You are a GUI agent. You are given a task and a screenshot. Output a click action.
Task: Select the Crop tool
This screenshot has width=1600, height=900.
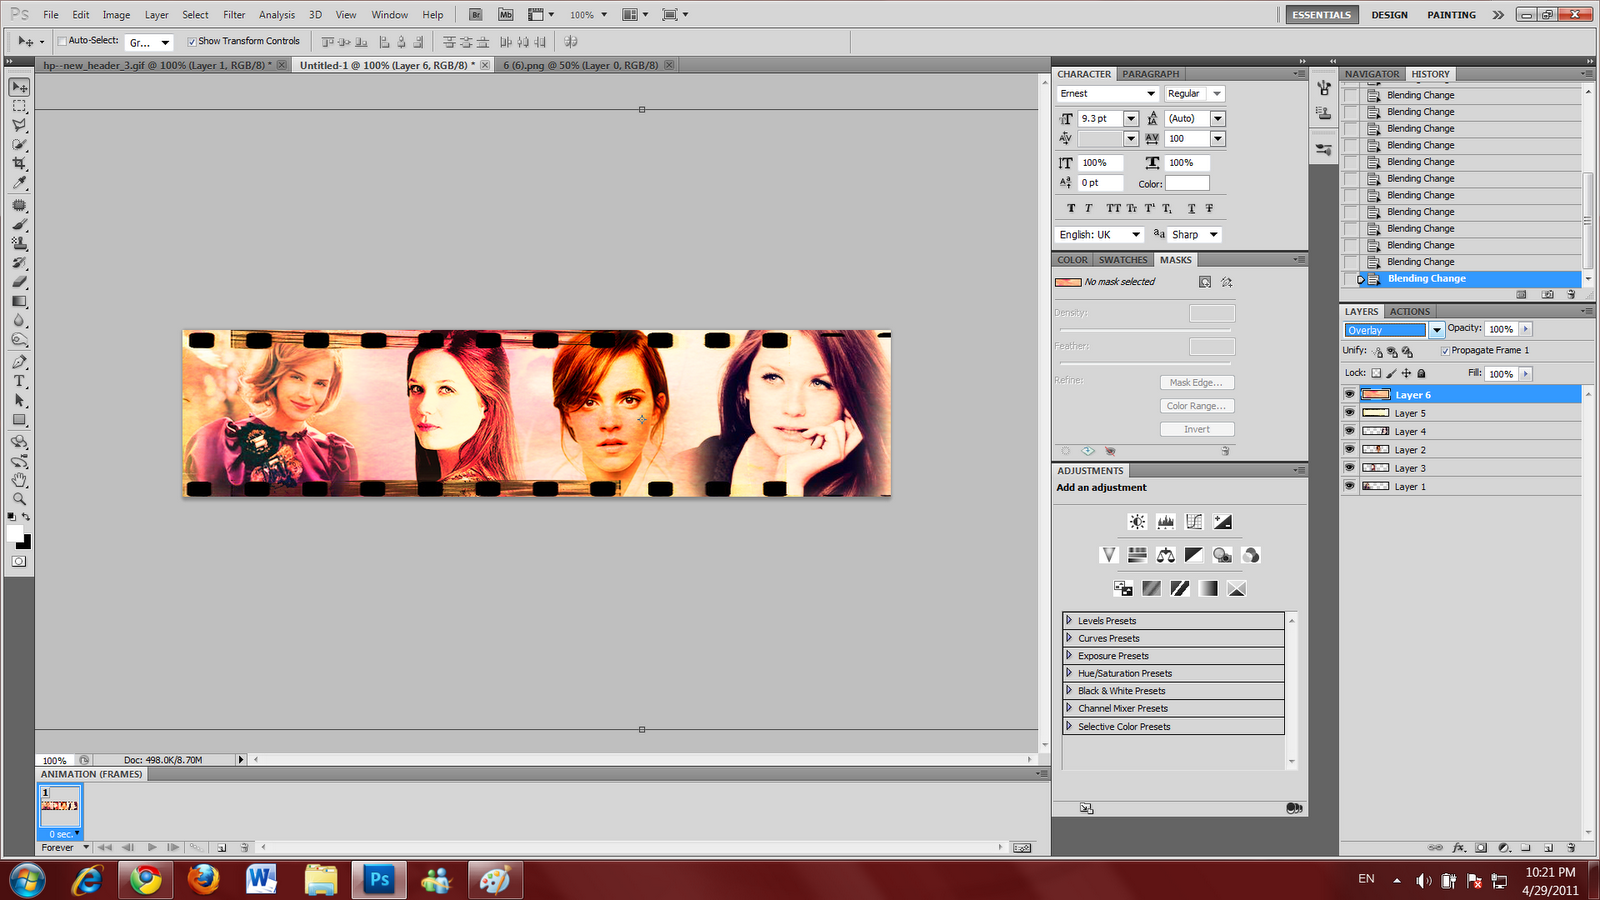[19, 164]
